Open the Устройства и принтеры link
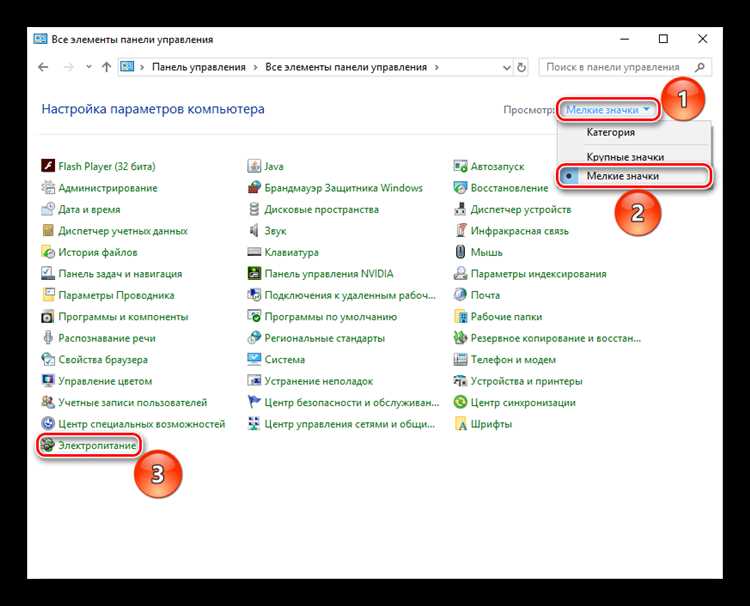The width and height of the screenshot is (750, 606). [x=526, y=381]
